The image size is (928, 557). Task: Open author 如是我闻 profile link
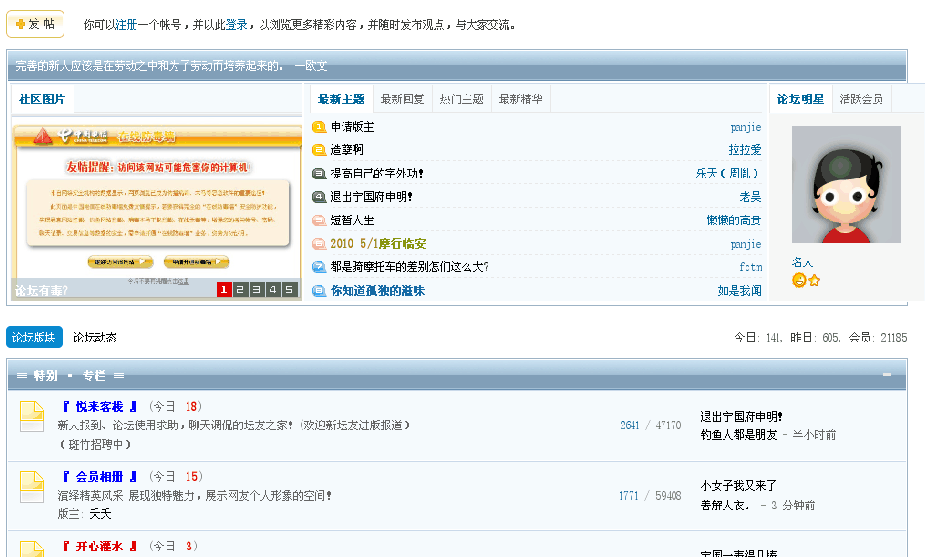tap(739, 291)
